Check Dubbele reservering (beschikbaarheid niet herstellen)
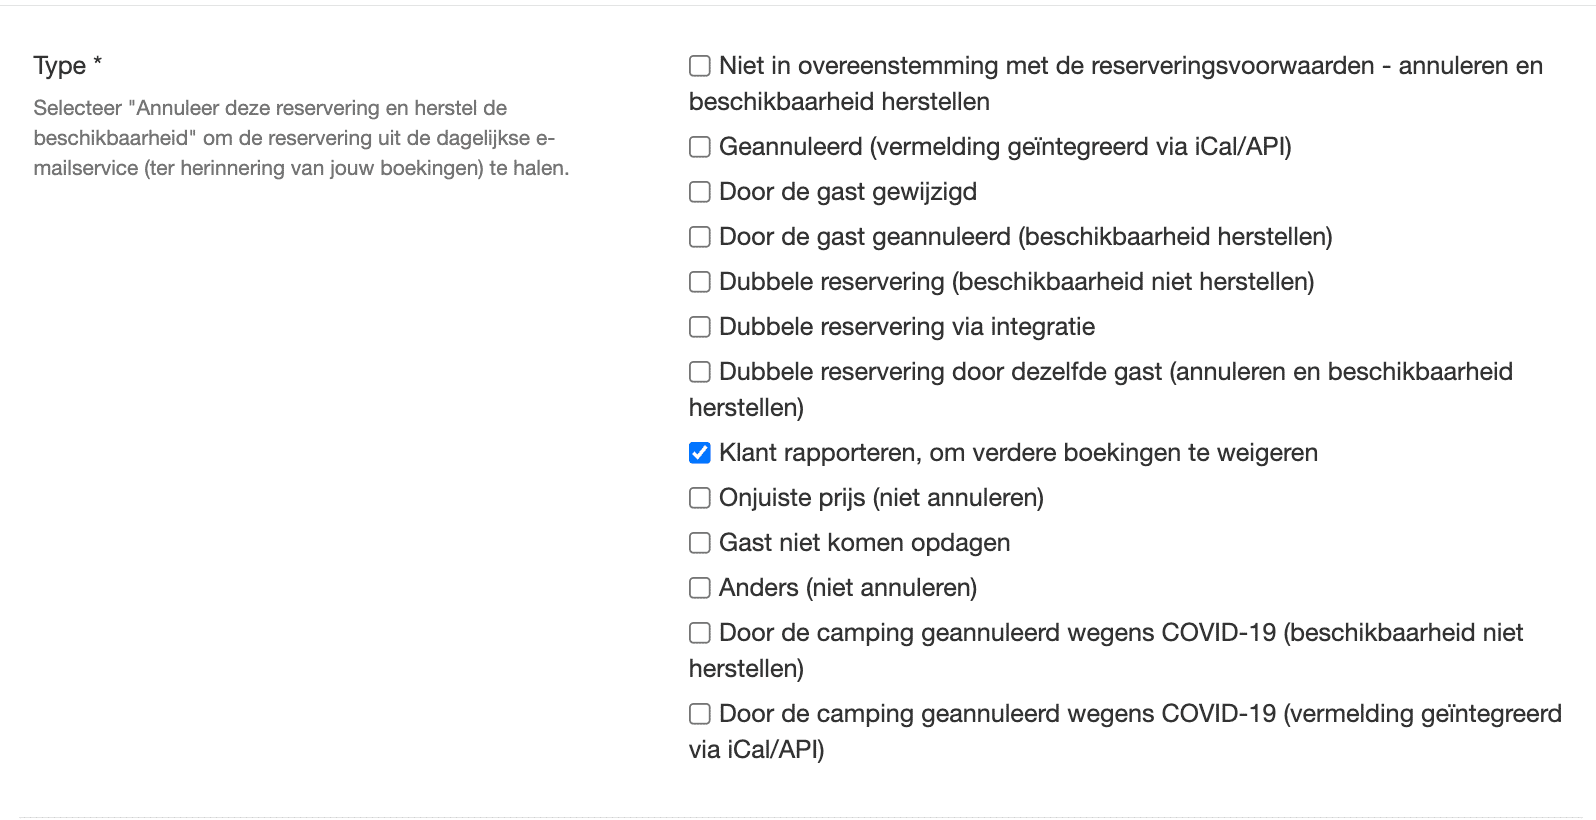The height and width of the screenshot is (820, 1596). click(x=700, y=282)
